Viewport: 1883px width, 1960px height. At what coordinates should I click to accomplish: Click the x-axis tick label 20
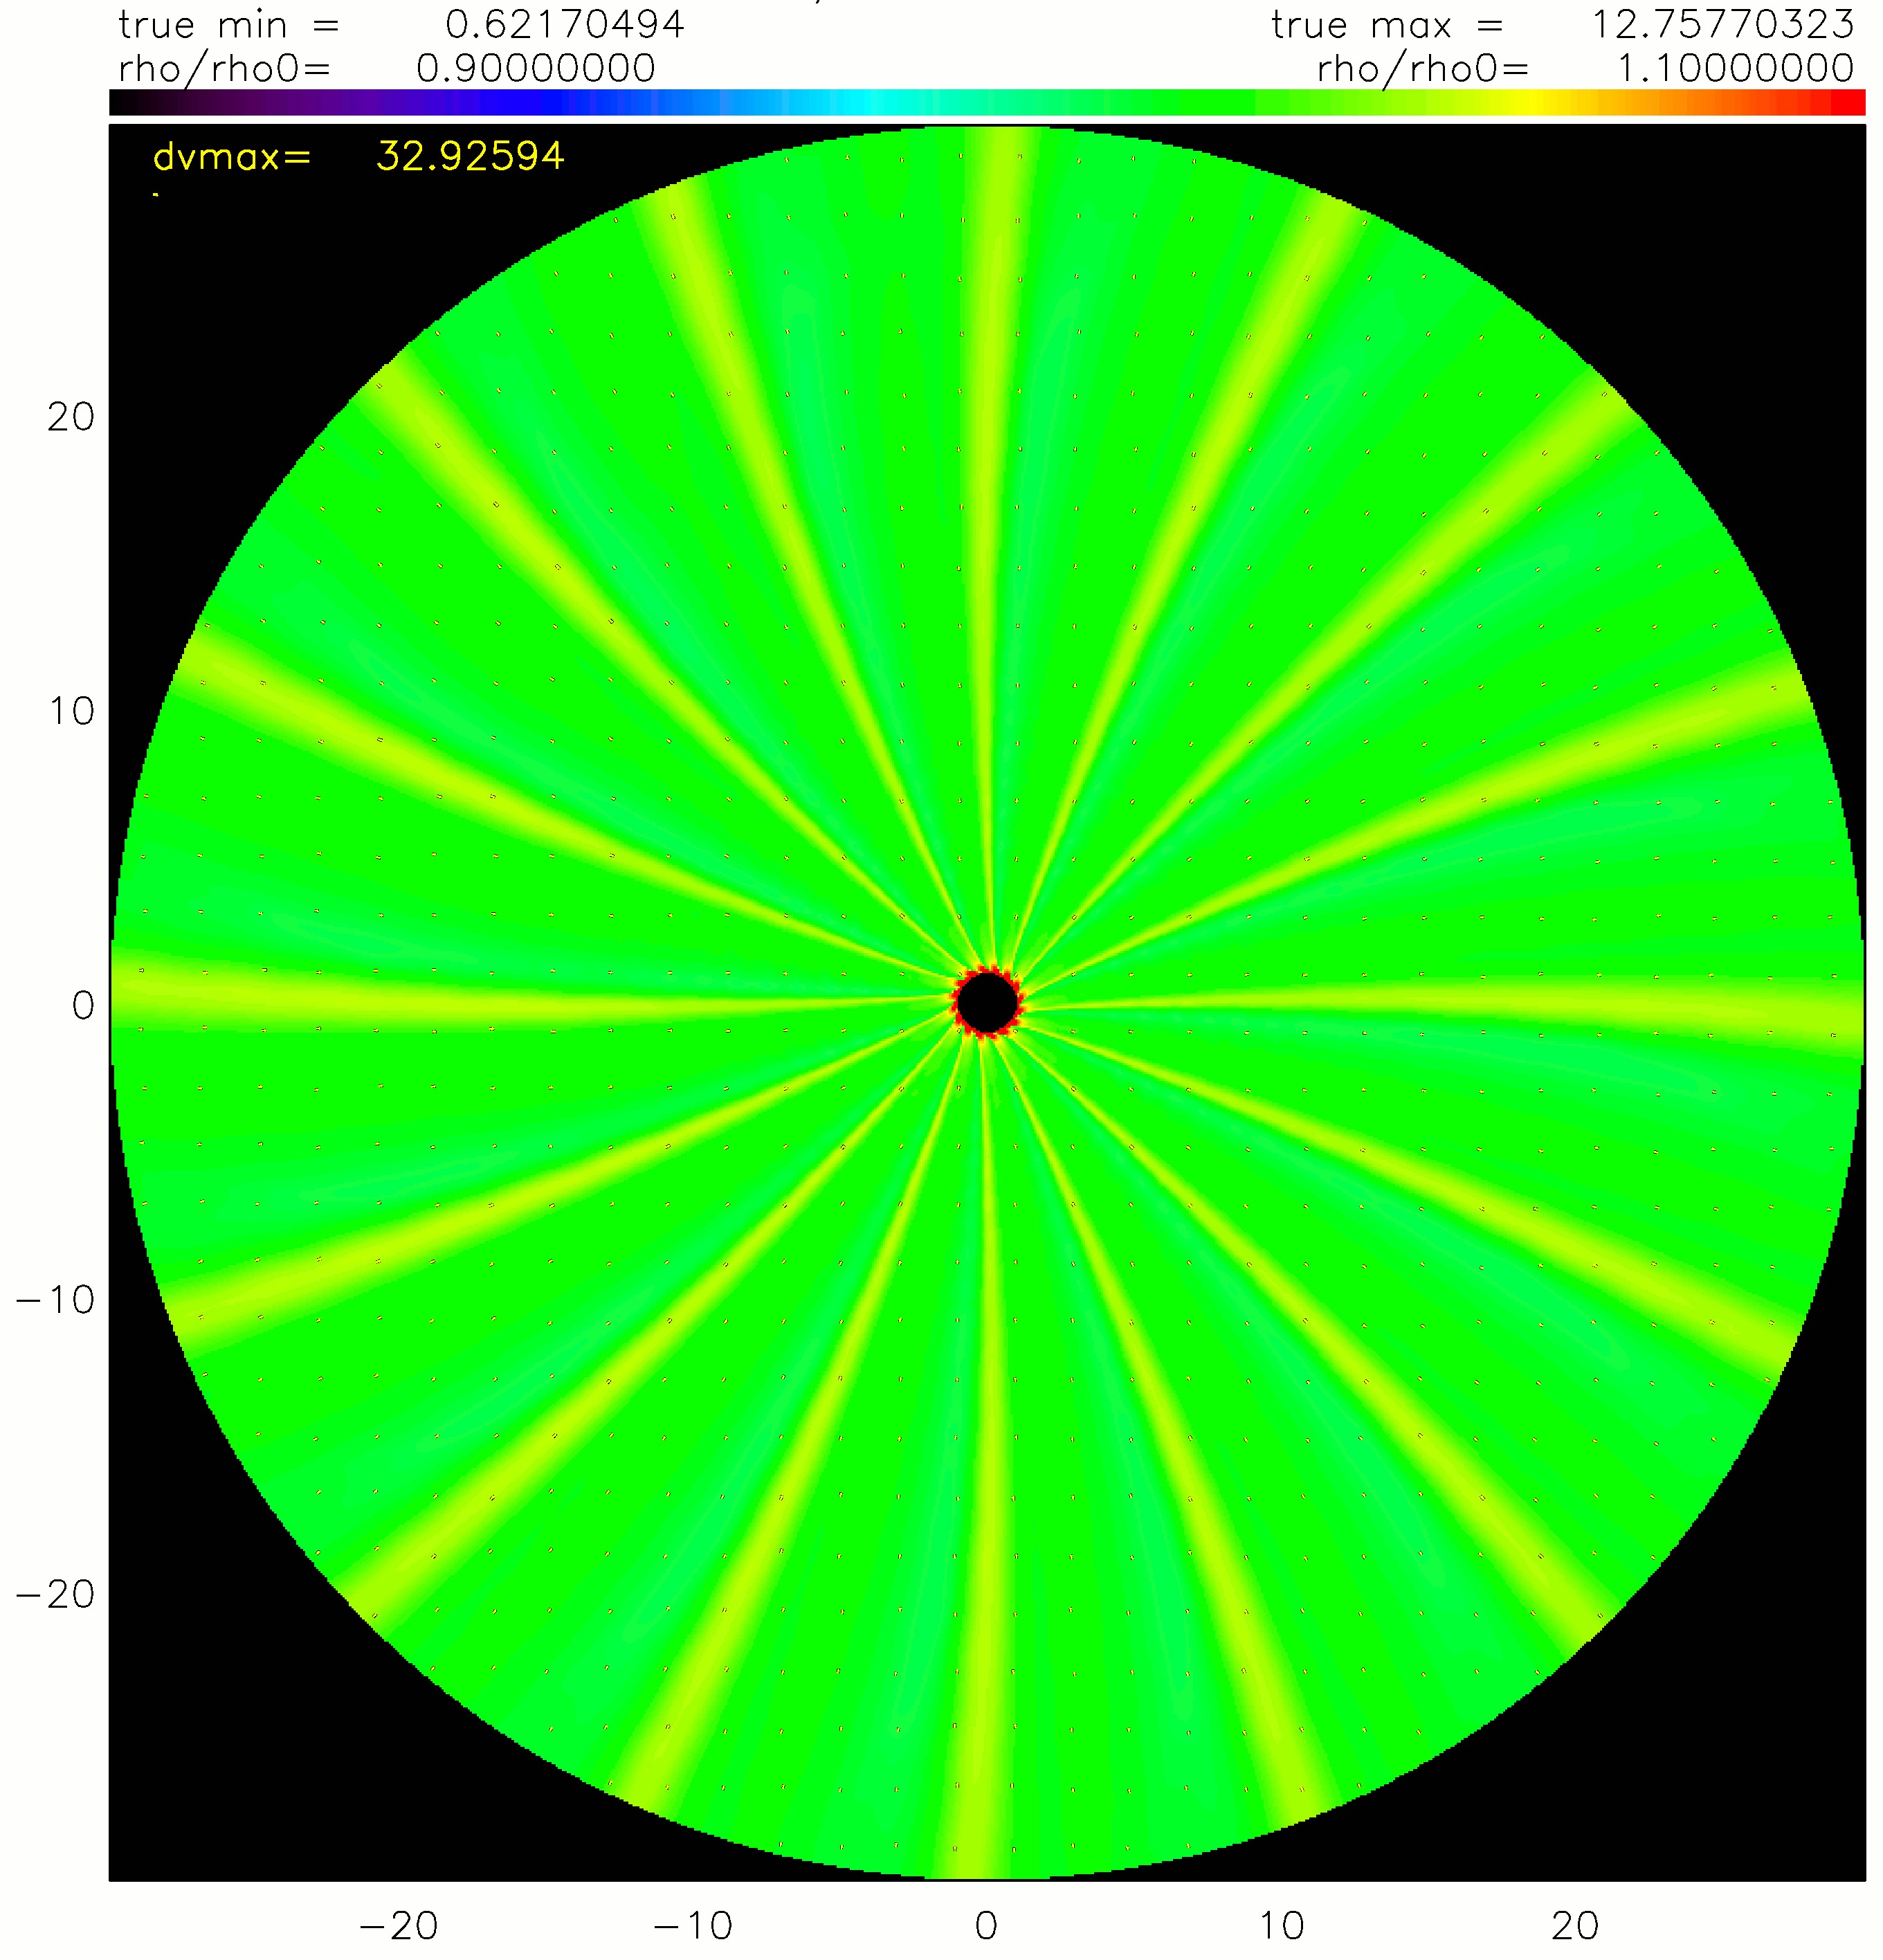(1575, 1925)
